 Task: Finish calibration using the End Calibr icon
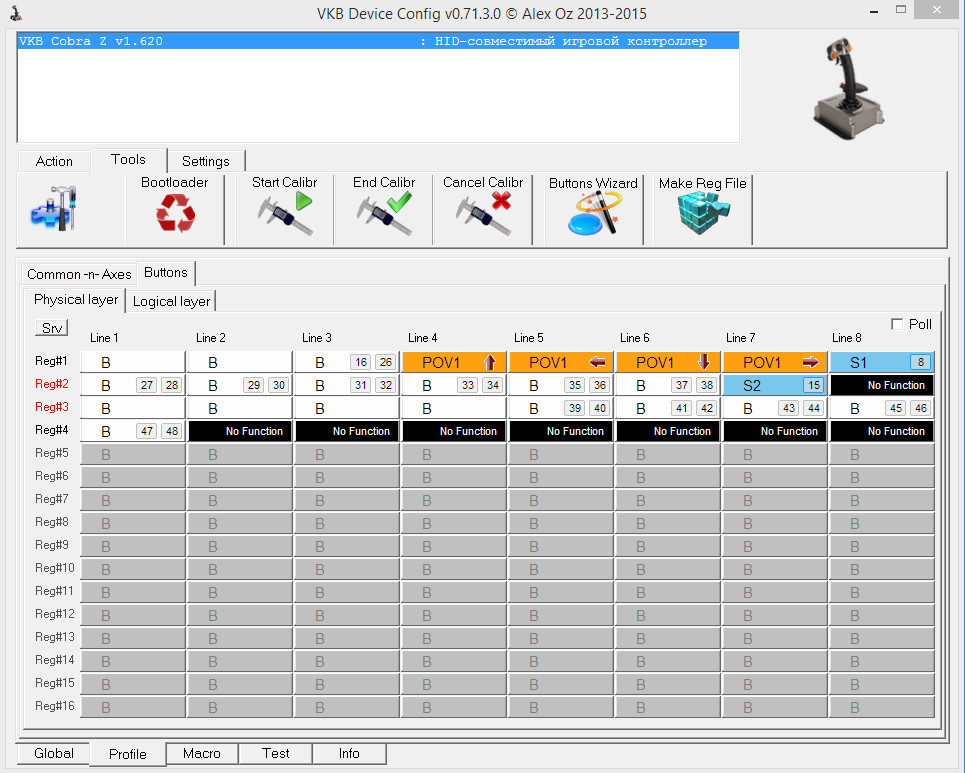click(384, 213)
